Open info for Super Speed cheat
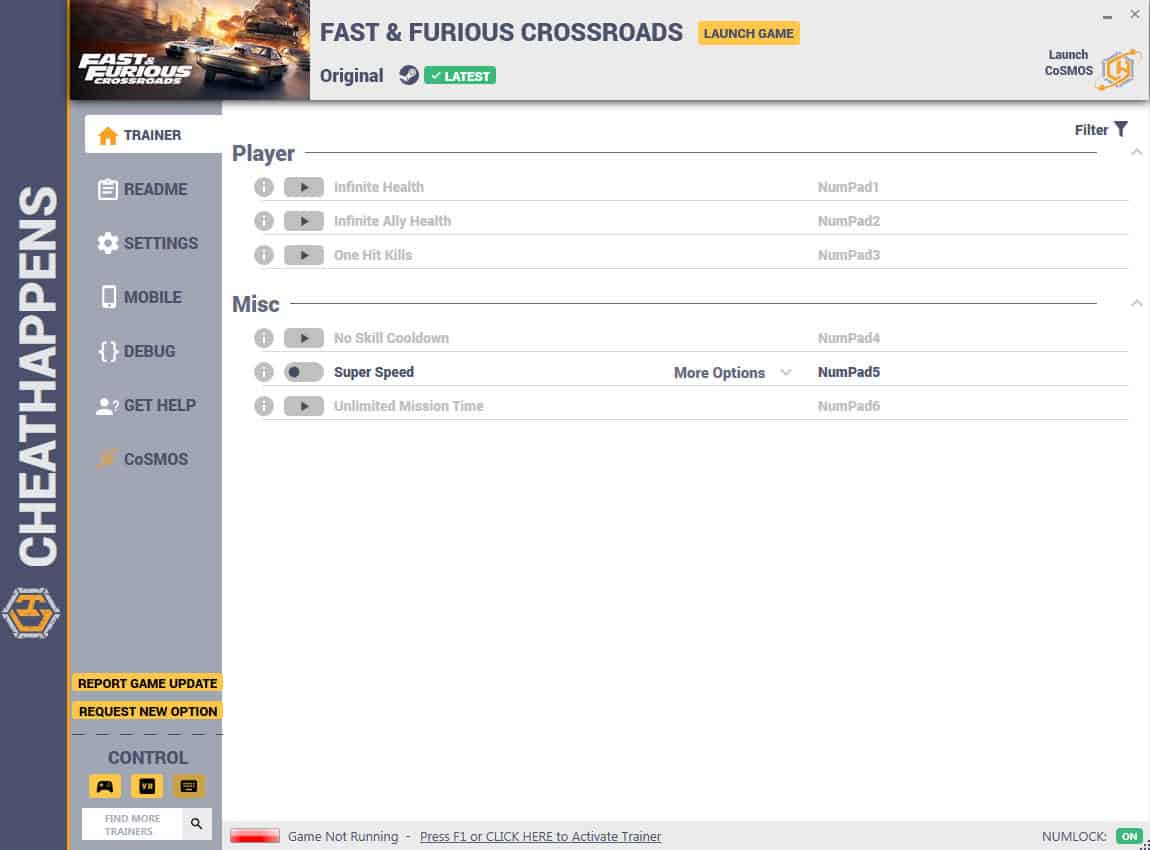1150x850 pixels. pos(264,372)
